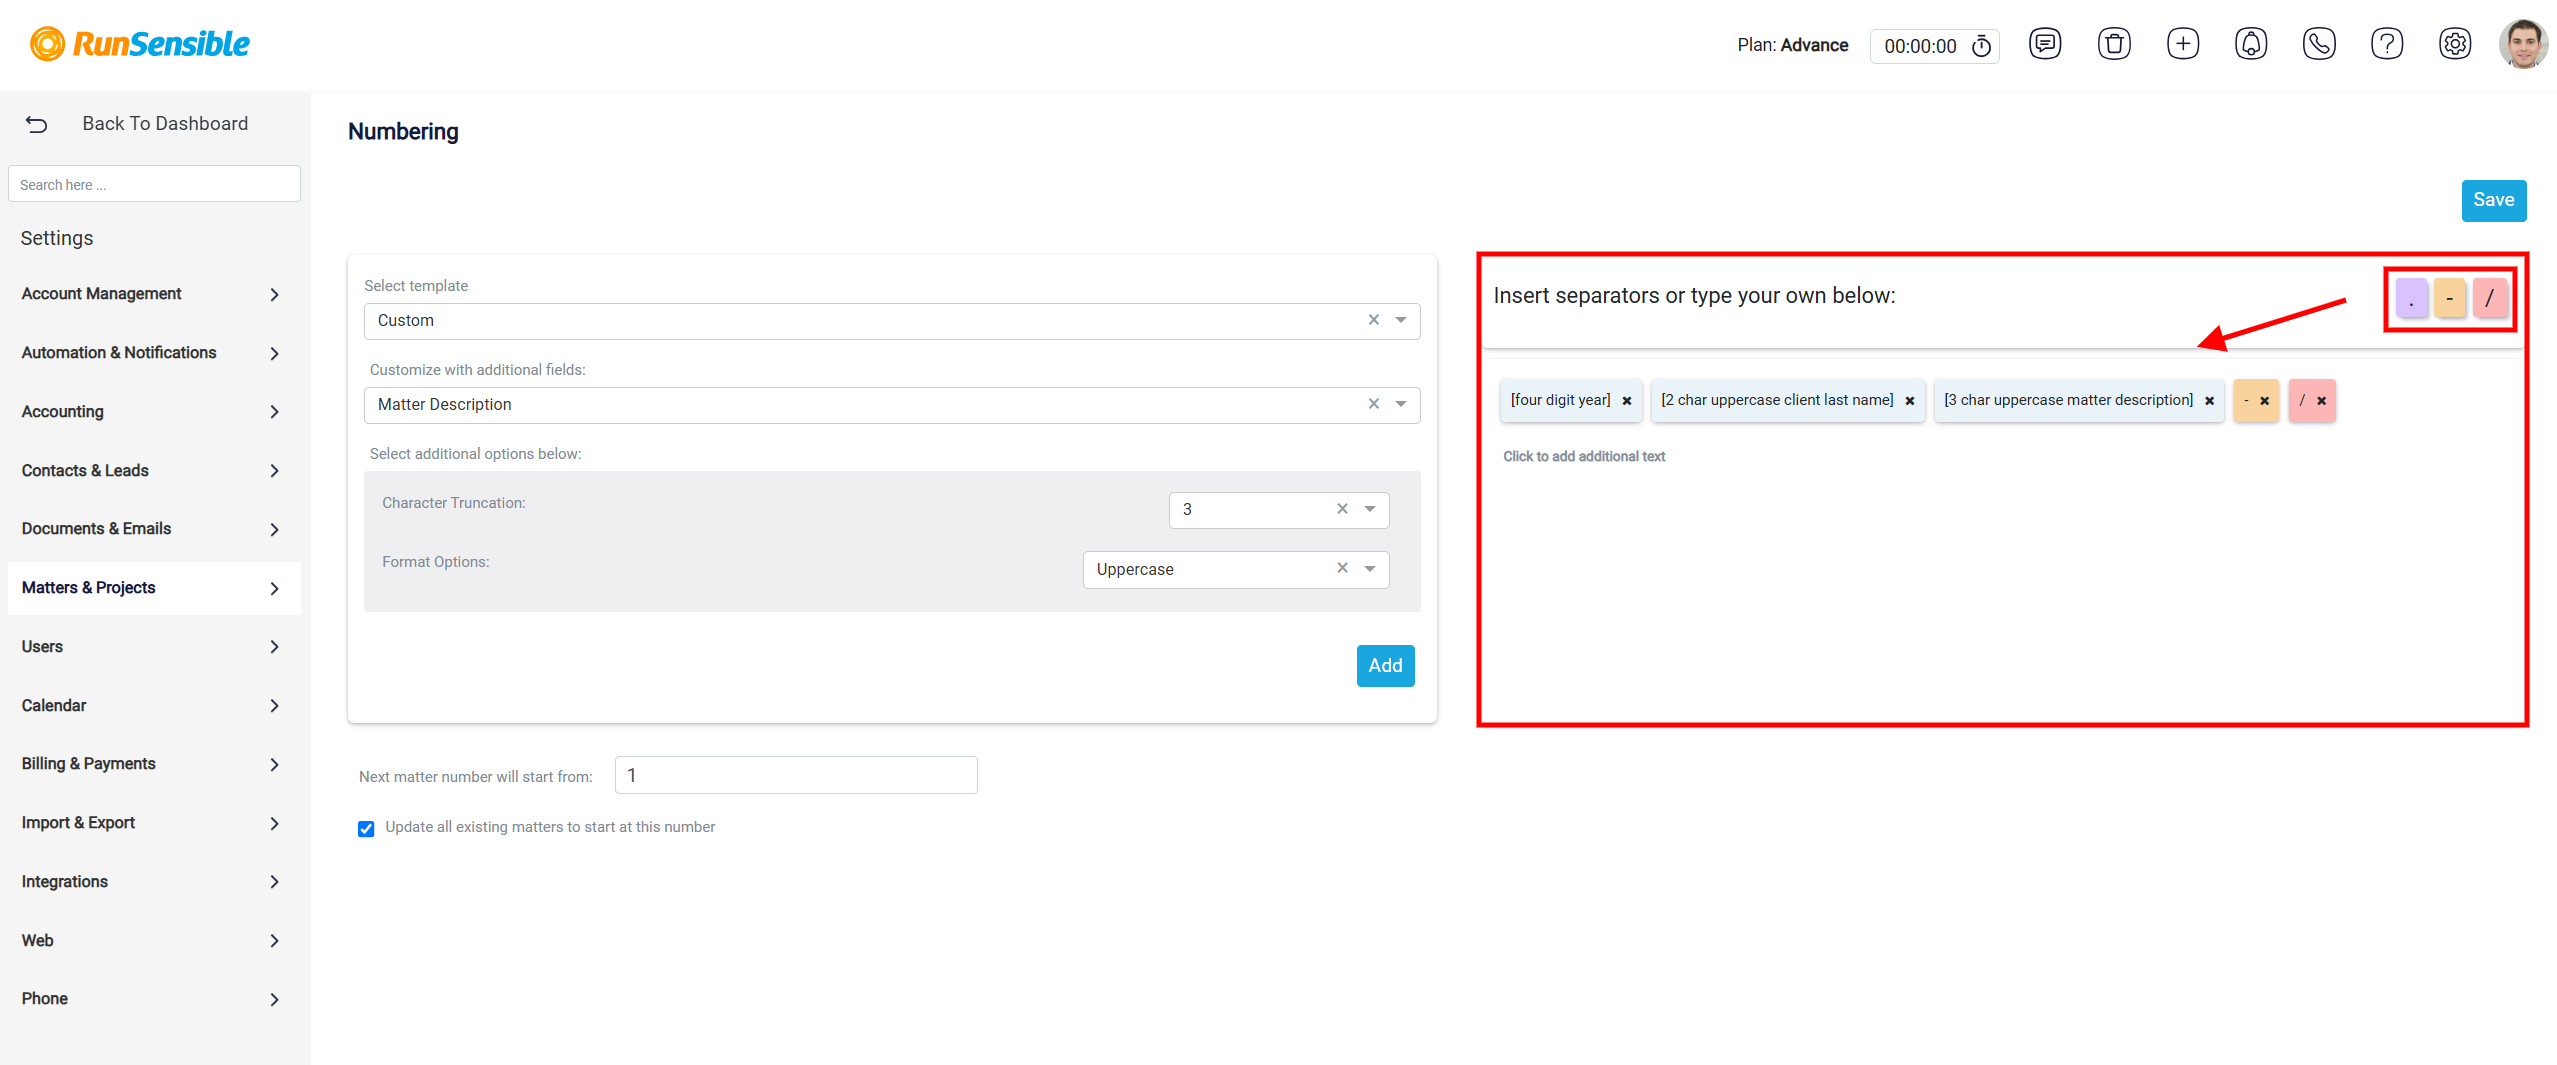
Task: Click the plus add-new icon
Action: (2182, 44)
